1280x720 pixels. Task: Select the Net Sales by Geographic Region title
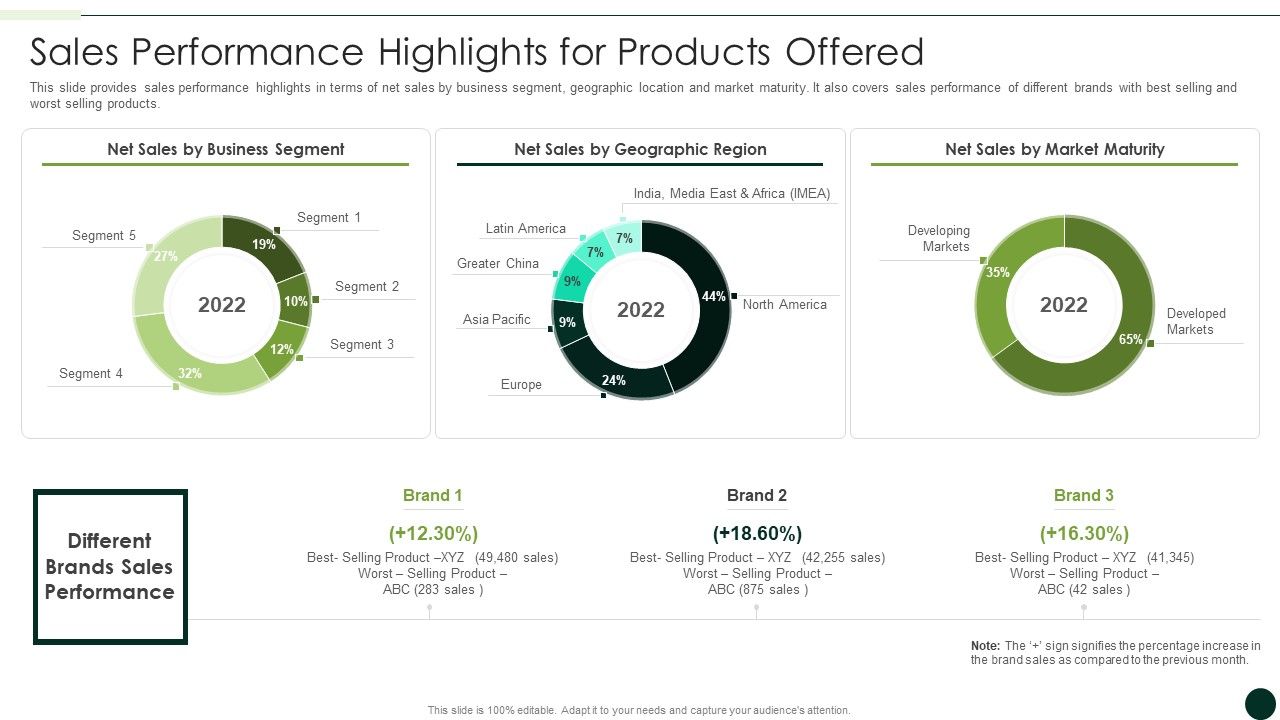coord(640,149)
